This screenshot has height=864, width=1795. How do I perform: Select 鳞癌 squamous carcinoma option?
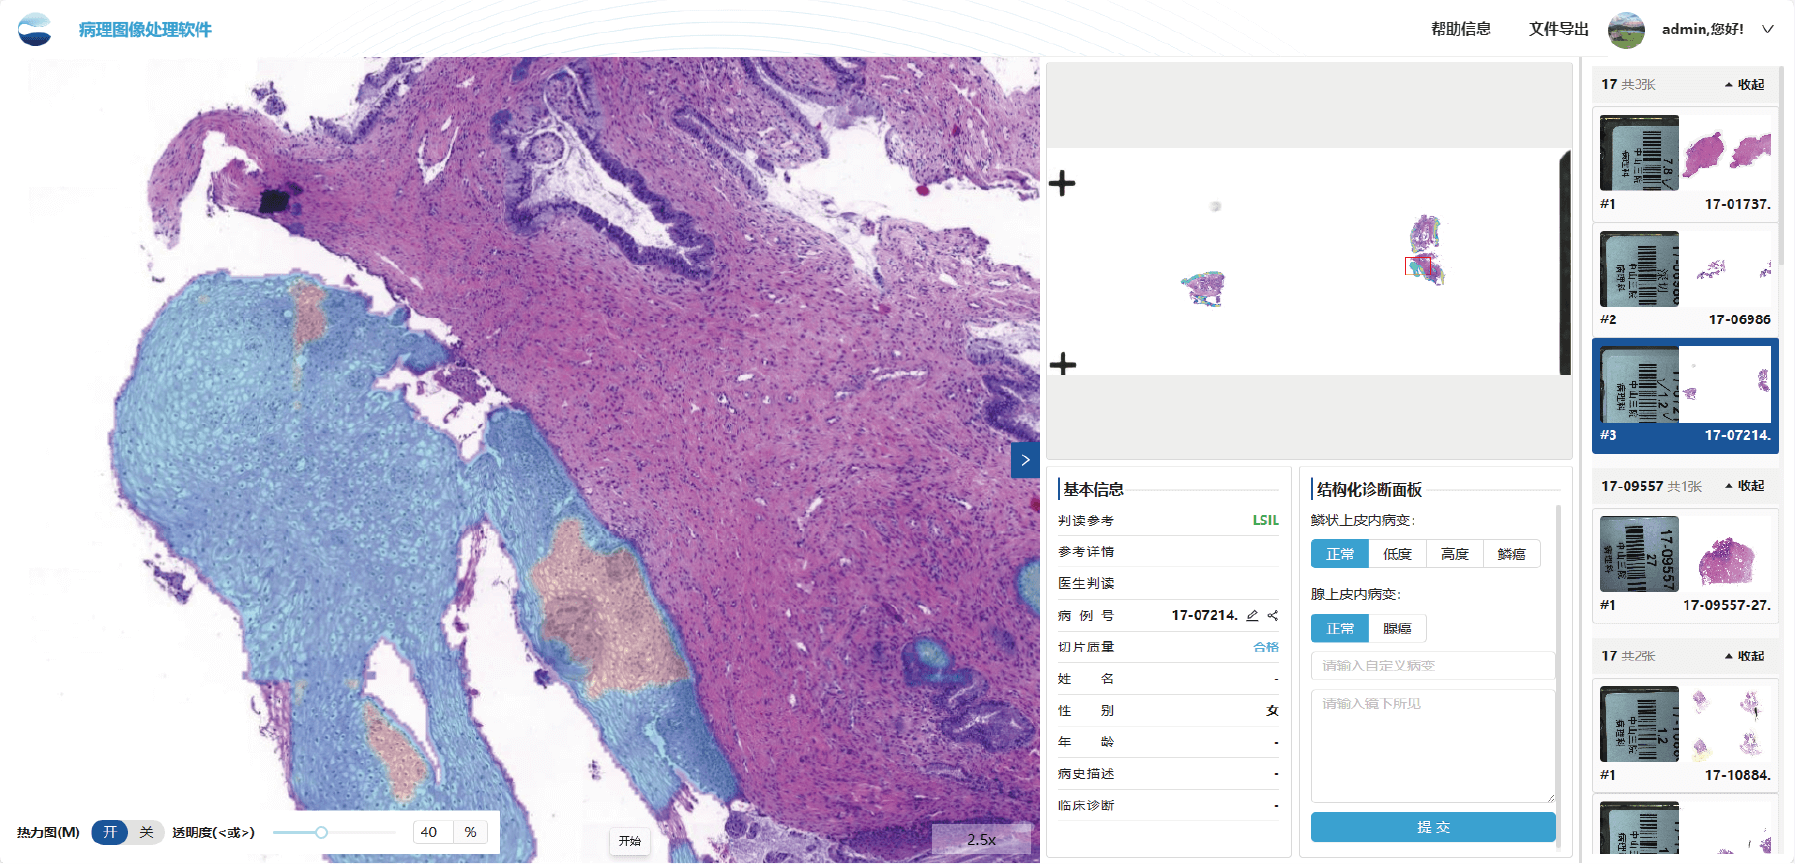pos(1511,554)
